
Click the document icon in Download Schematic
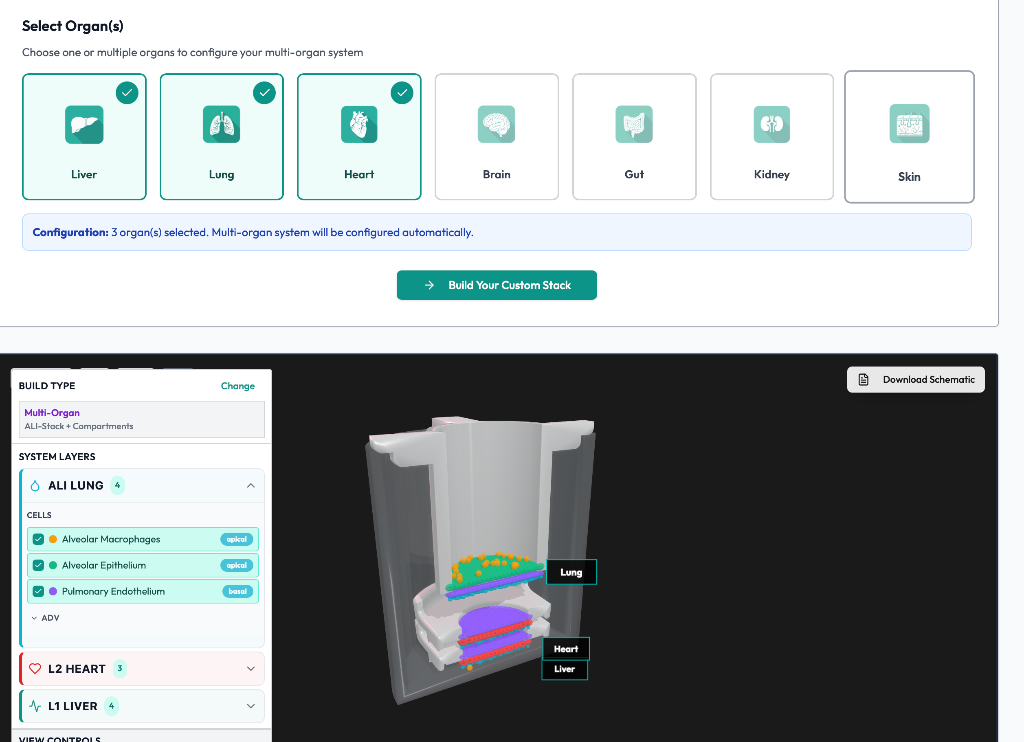click(863, 379)
